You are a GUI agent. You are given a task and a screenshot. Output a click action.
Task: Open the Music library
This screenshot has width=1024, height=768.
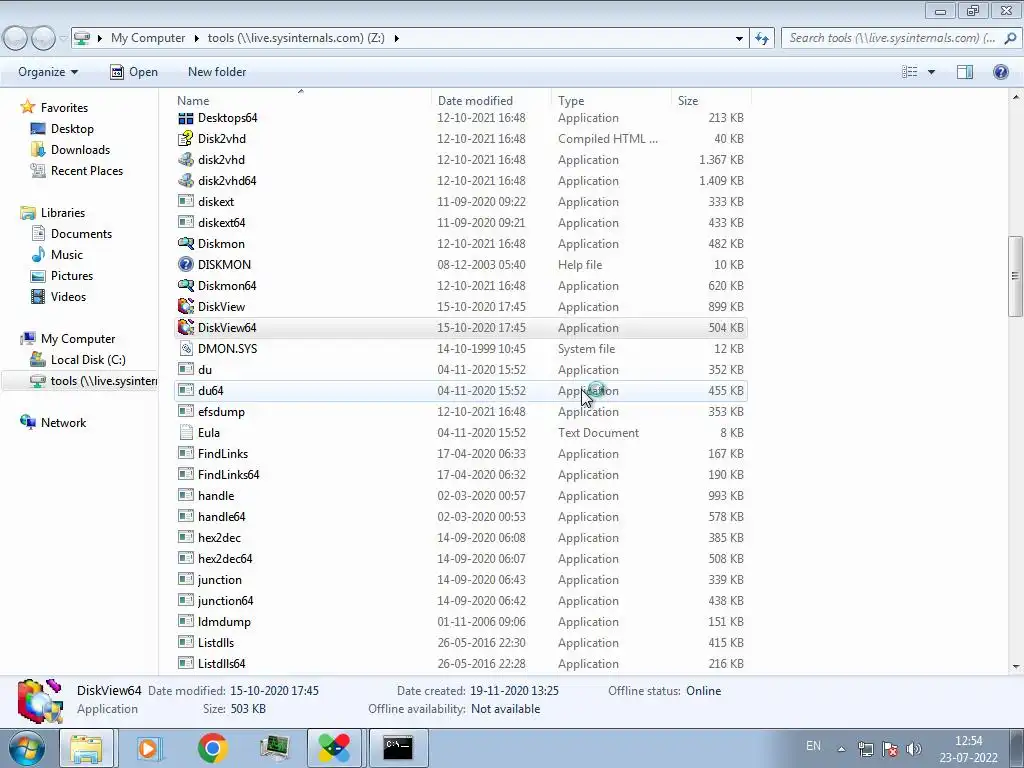[x=67, y=255]
